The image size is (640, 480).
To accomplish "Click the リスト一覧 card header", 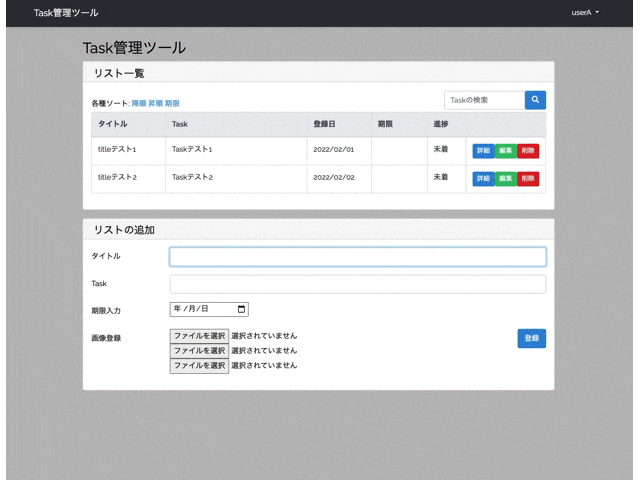I will pos(318,73).
